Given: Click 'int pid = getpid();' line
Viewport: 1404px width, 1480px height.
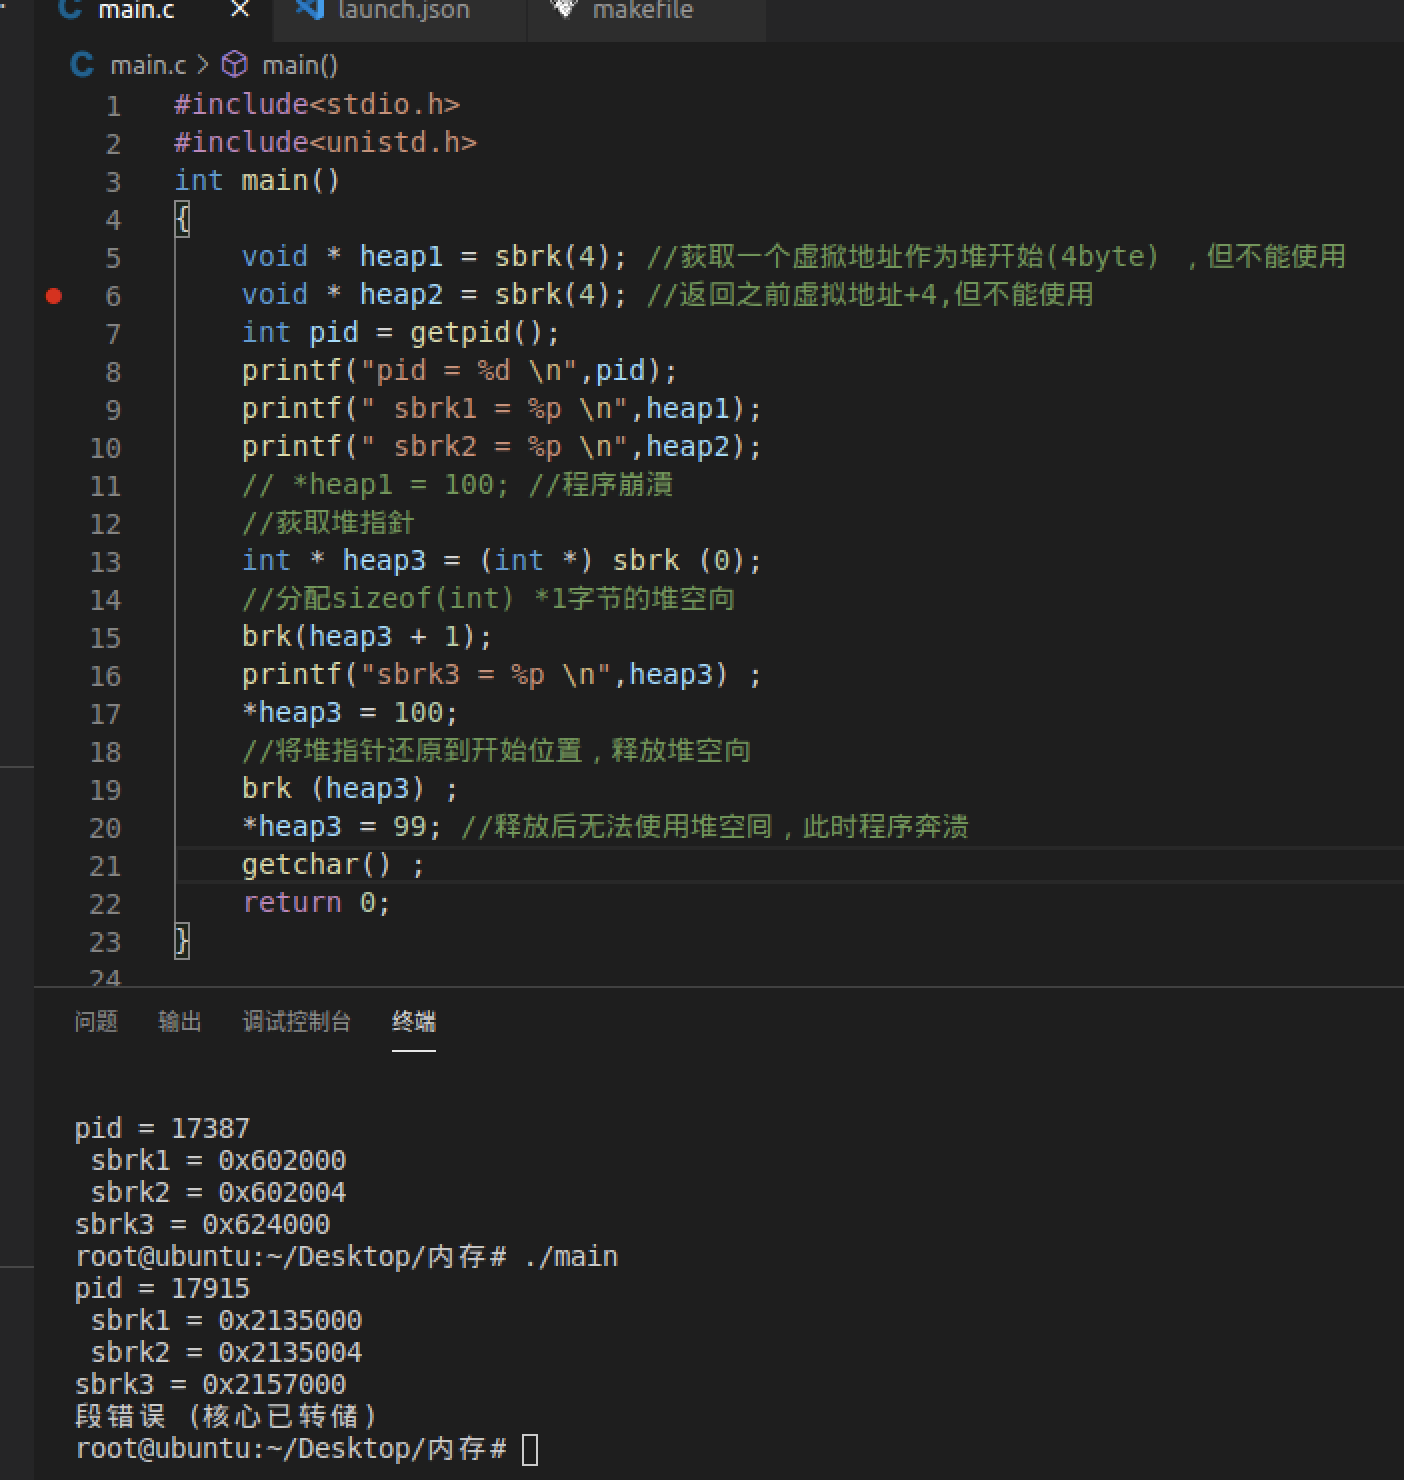Looking at the screenshot, I should [x=401, y=332].
